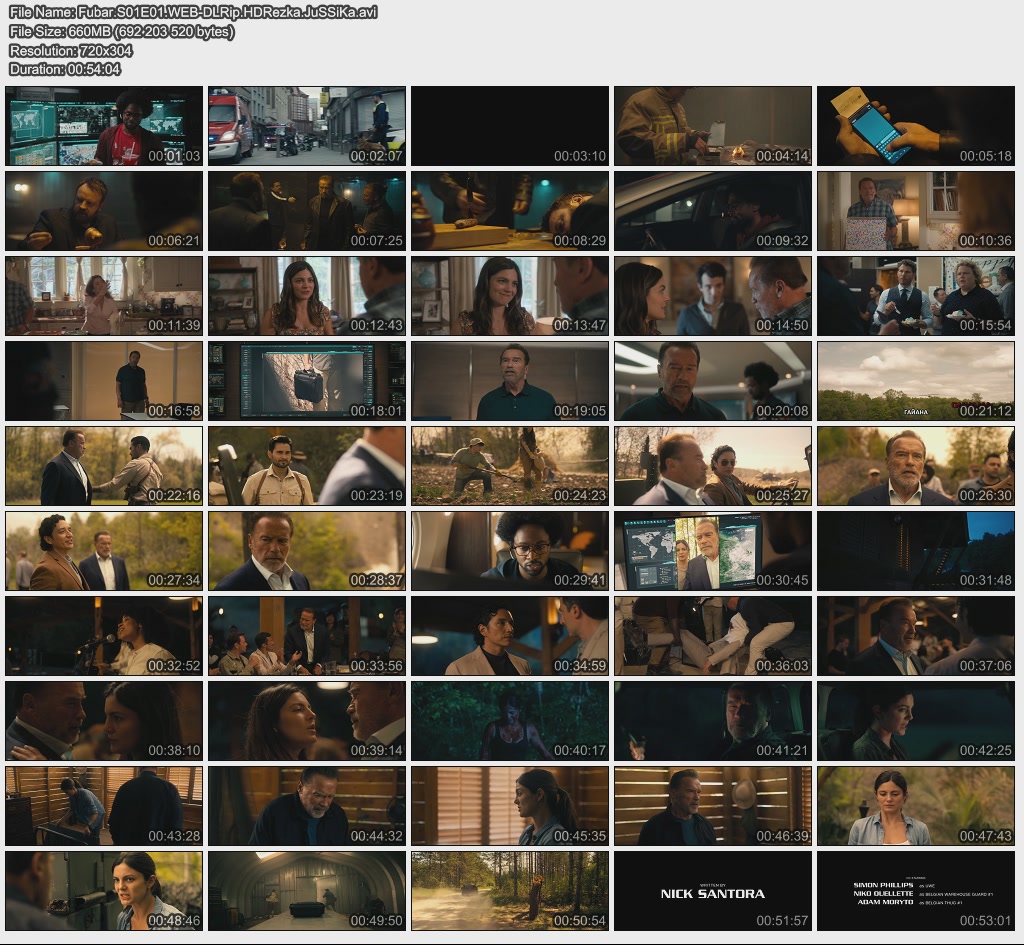Pick the thumbnail timestamped 00:36:03

[x=713, y=636]
